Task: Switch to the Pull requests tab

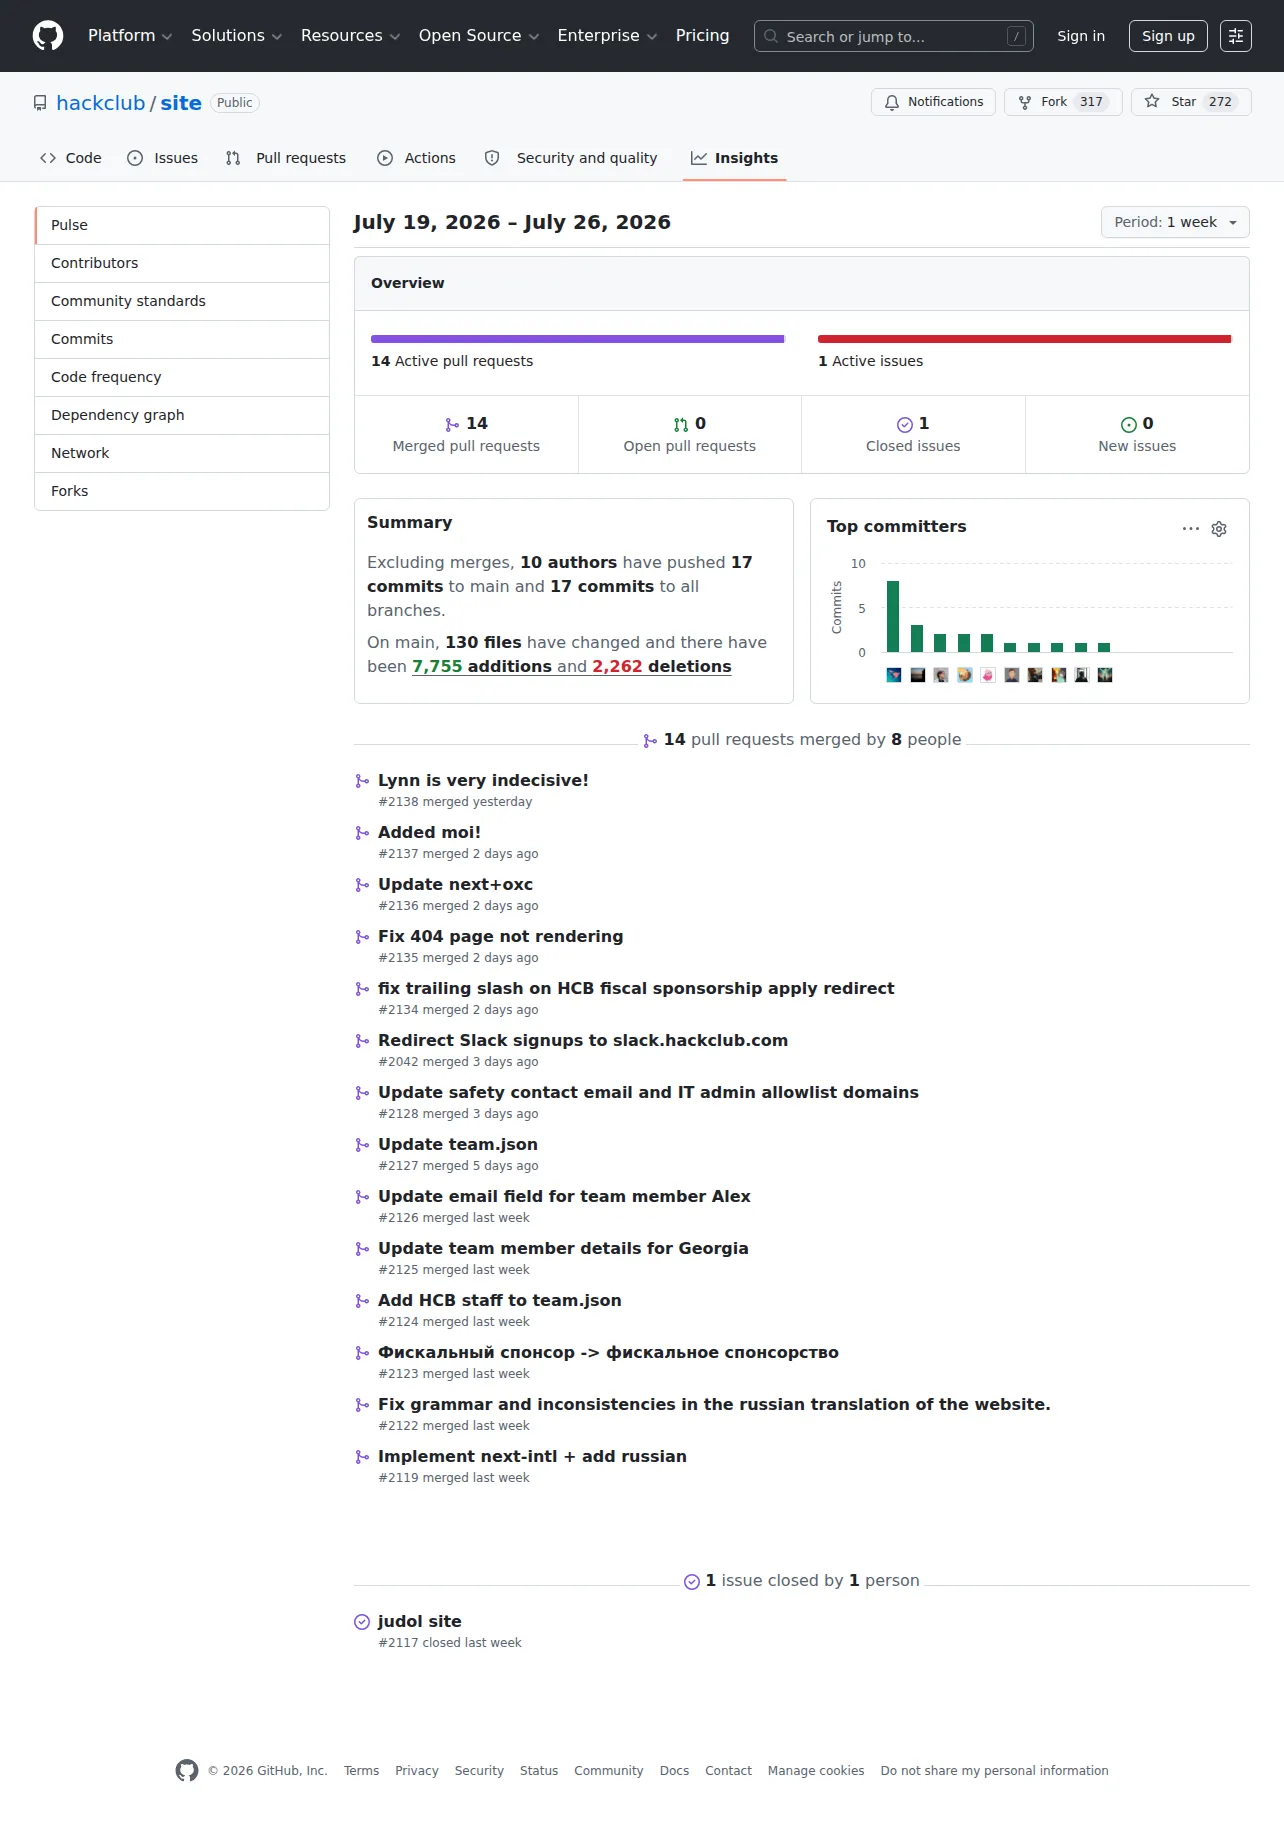Action: pyautogui.click(x=286, y=158)
